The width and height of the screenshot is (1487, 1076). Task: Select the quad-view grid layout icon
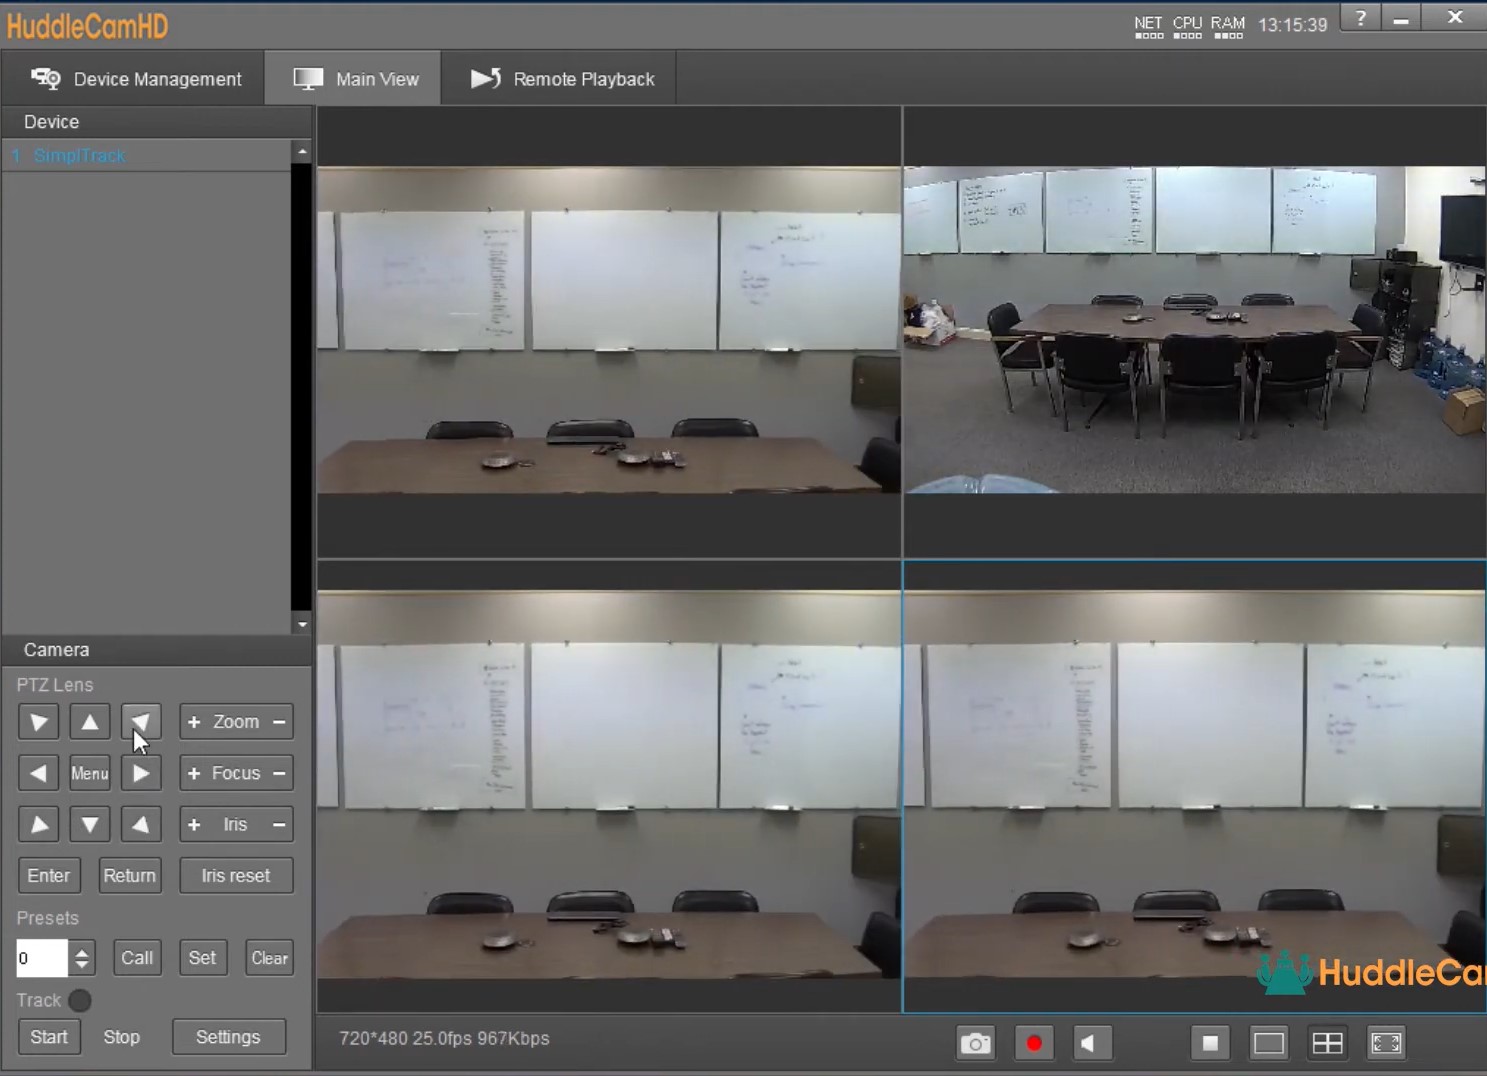click(1327, 1042)
